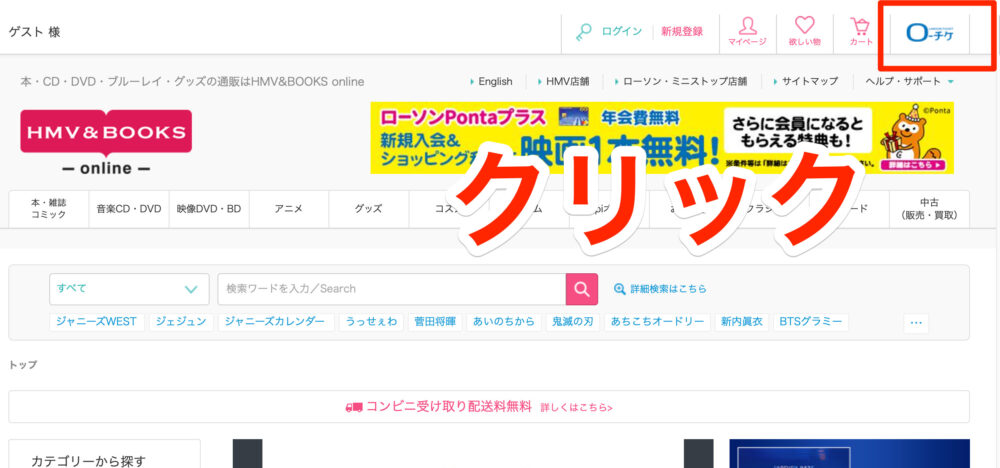
Task: Click the ローソンPontaプラス banner ad
Action: [x=662, y=138]
